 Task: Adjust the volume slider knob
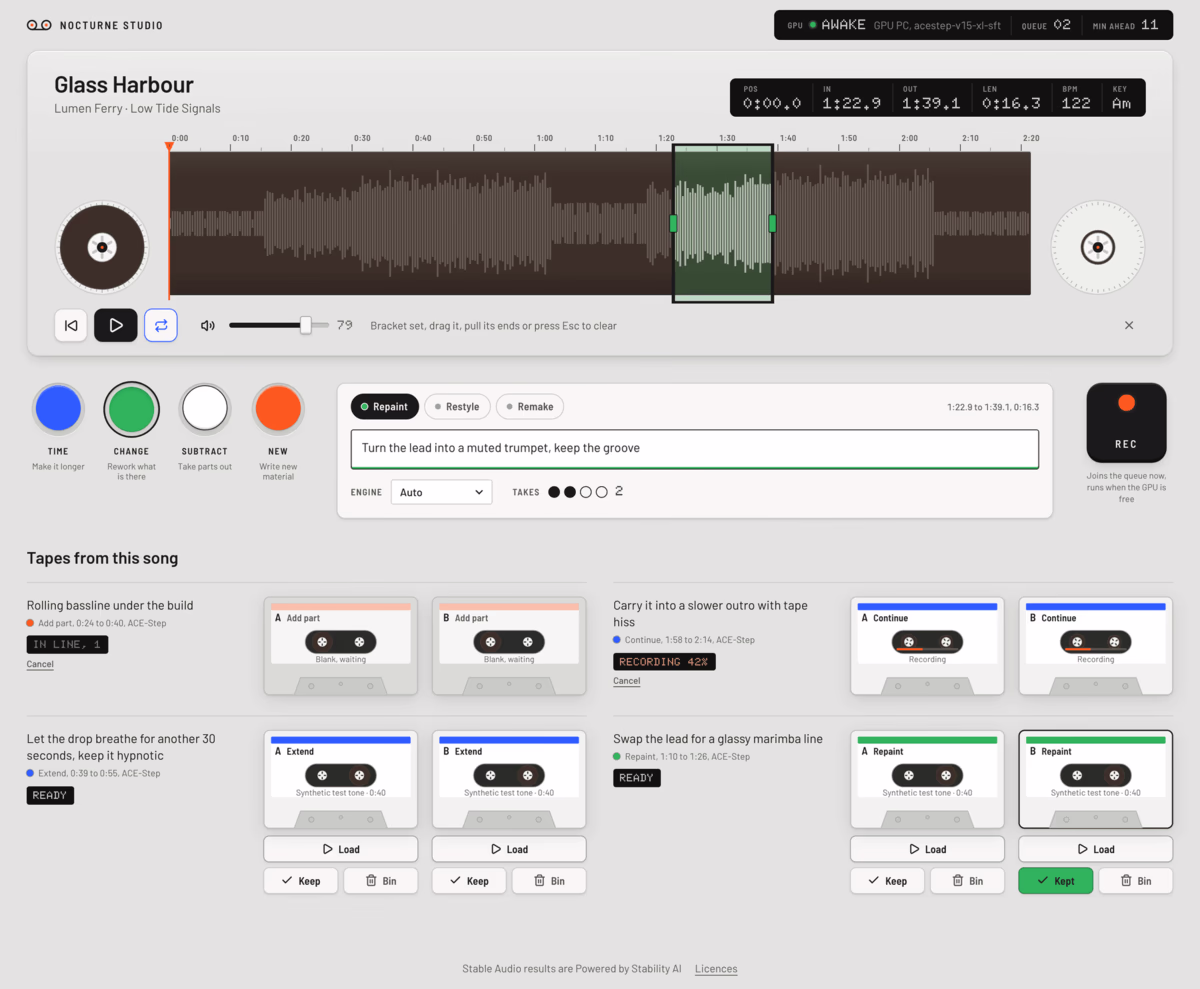click(306, 325)
